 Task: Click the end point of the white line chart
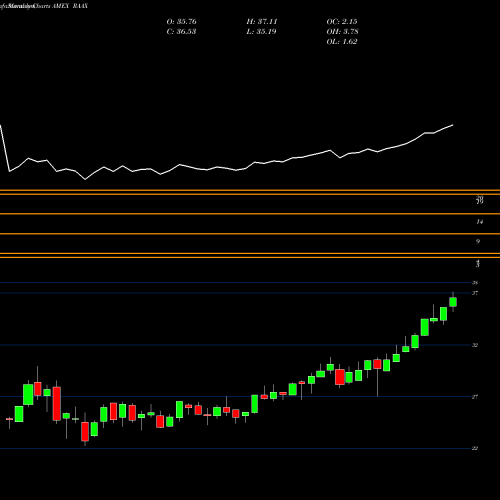pyautogui.click(x=453, y=125)
